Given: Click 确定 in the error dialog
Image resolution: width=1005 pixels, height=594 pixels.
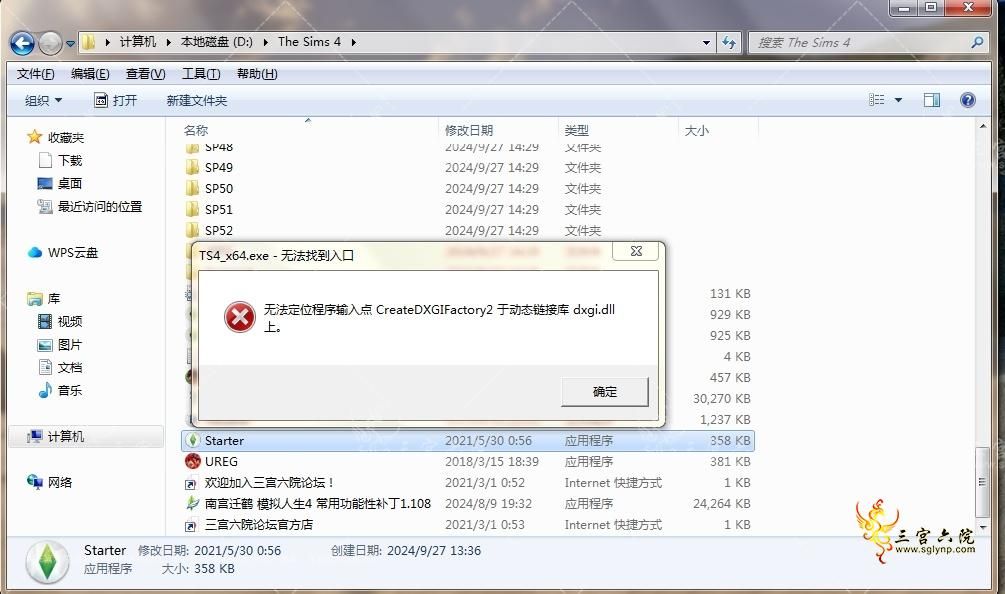Looking at the screenshot, I should [x=604, y=392].
